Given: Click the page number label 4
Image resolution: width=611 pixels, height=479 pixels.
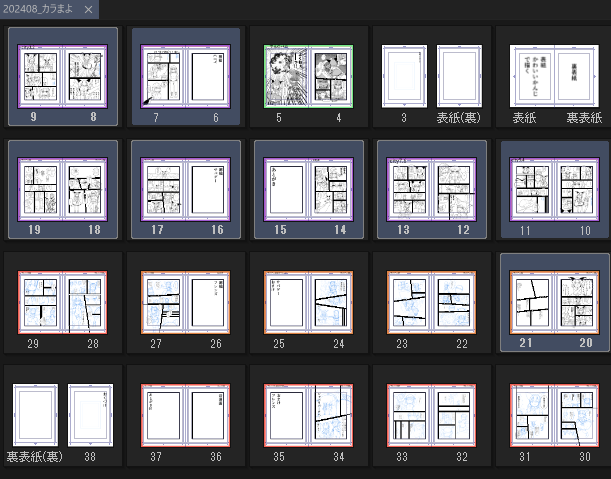Looking at the screenshot, I should [339, 117].
